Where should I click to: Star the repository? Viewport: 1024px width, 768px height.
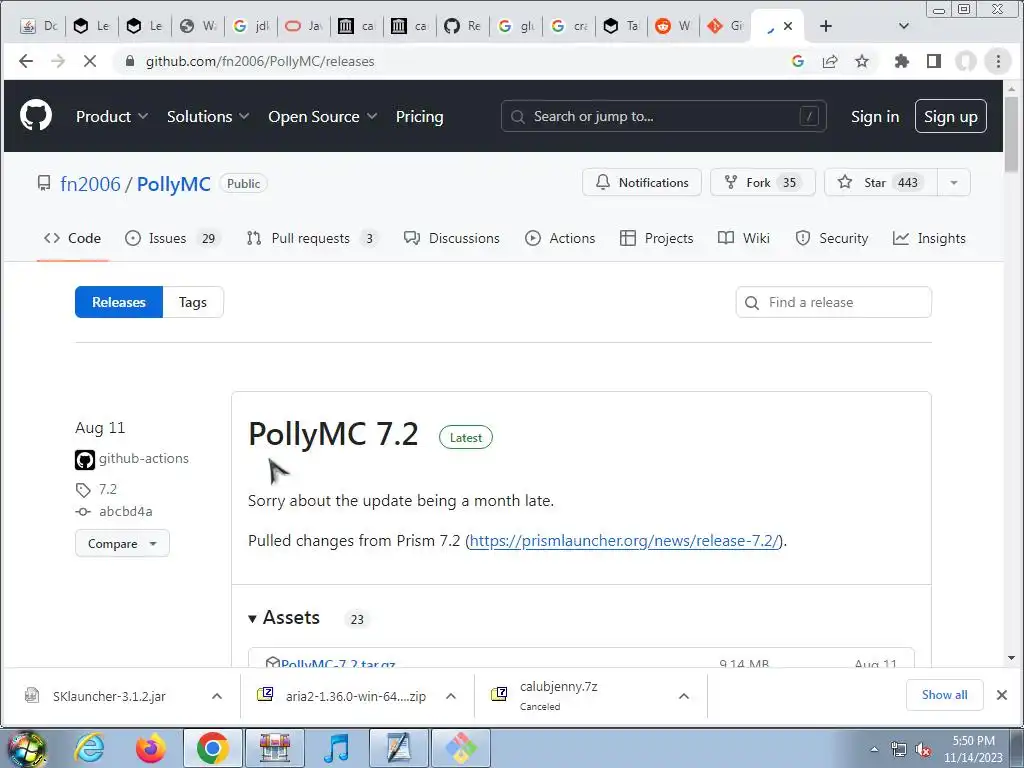pos(880,182)
